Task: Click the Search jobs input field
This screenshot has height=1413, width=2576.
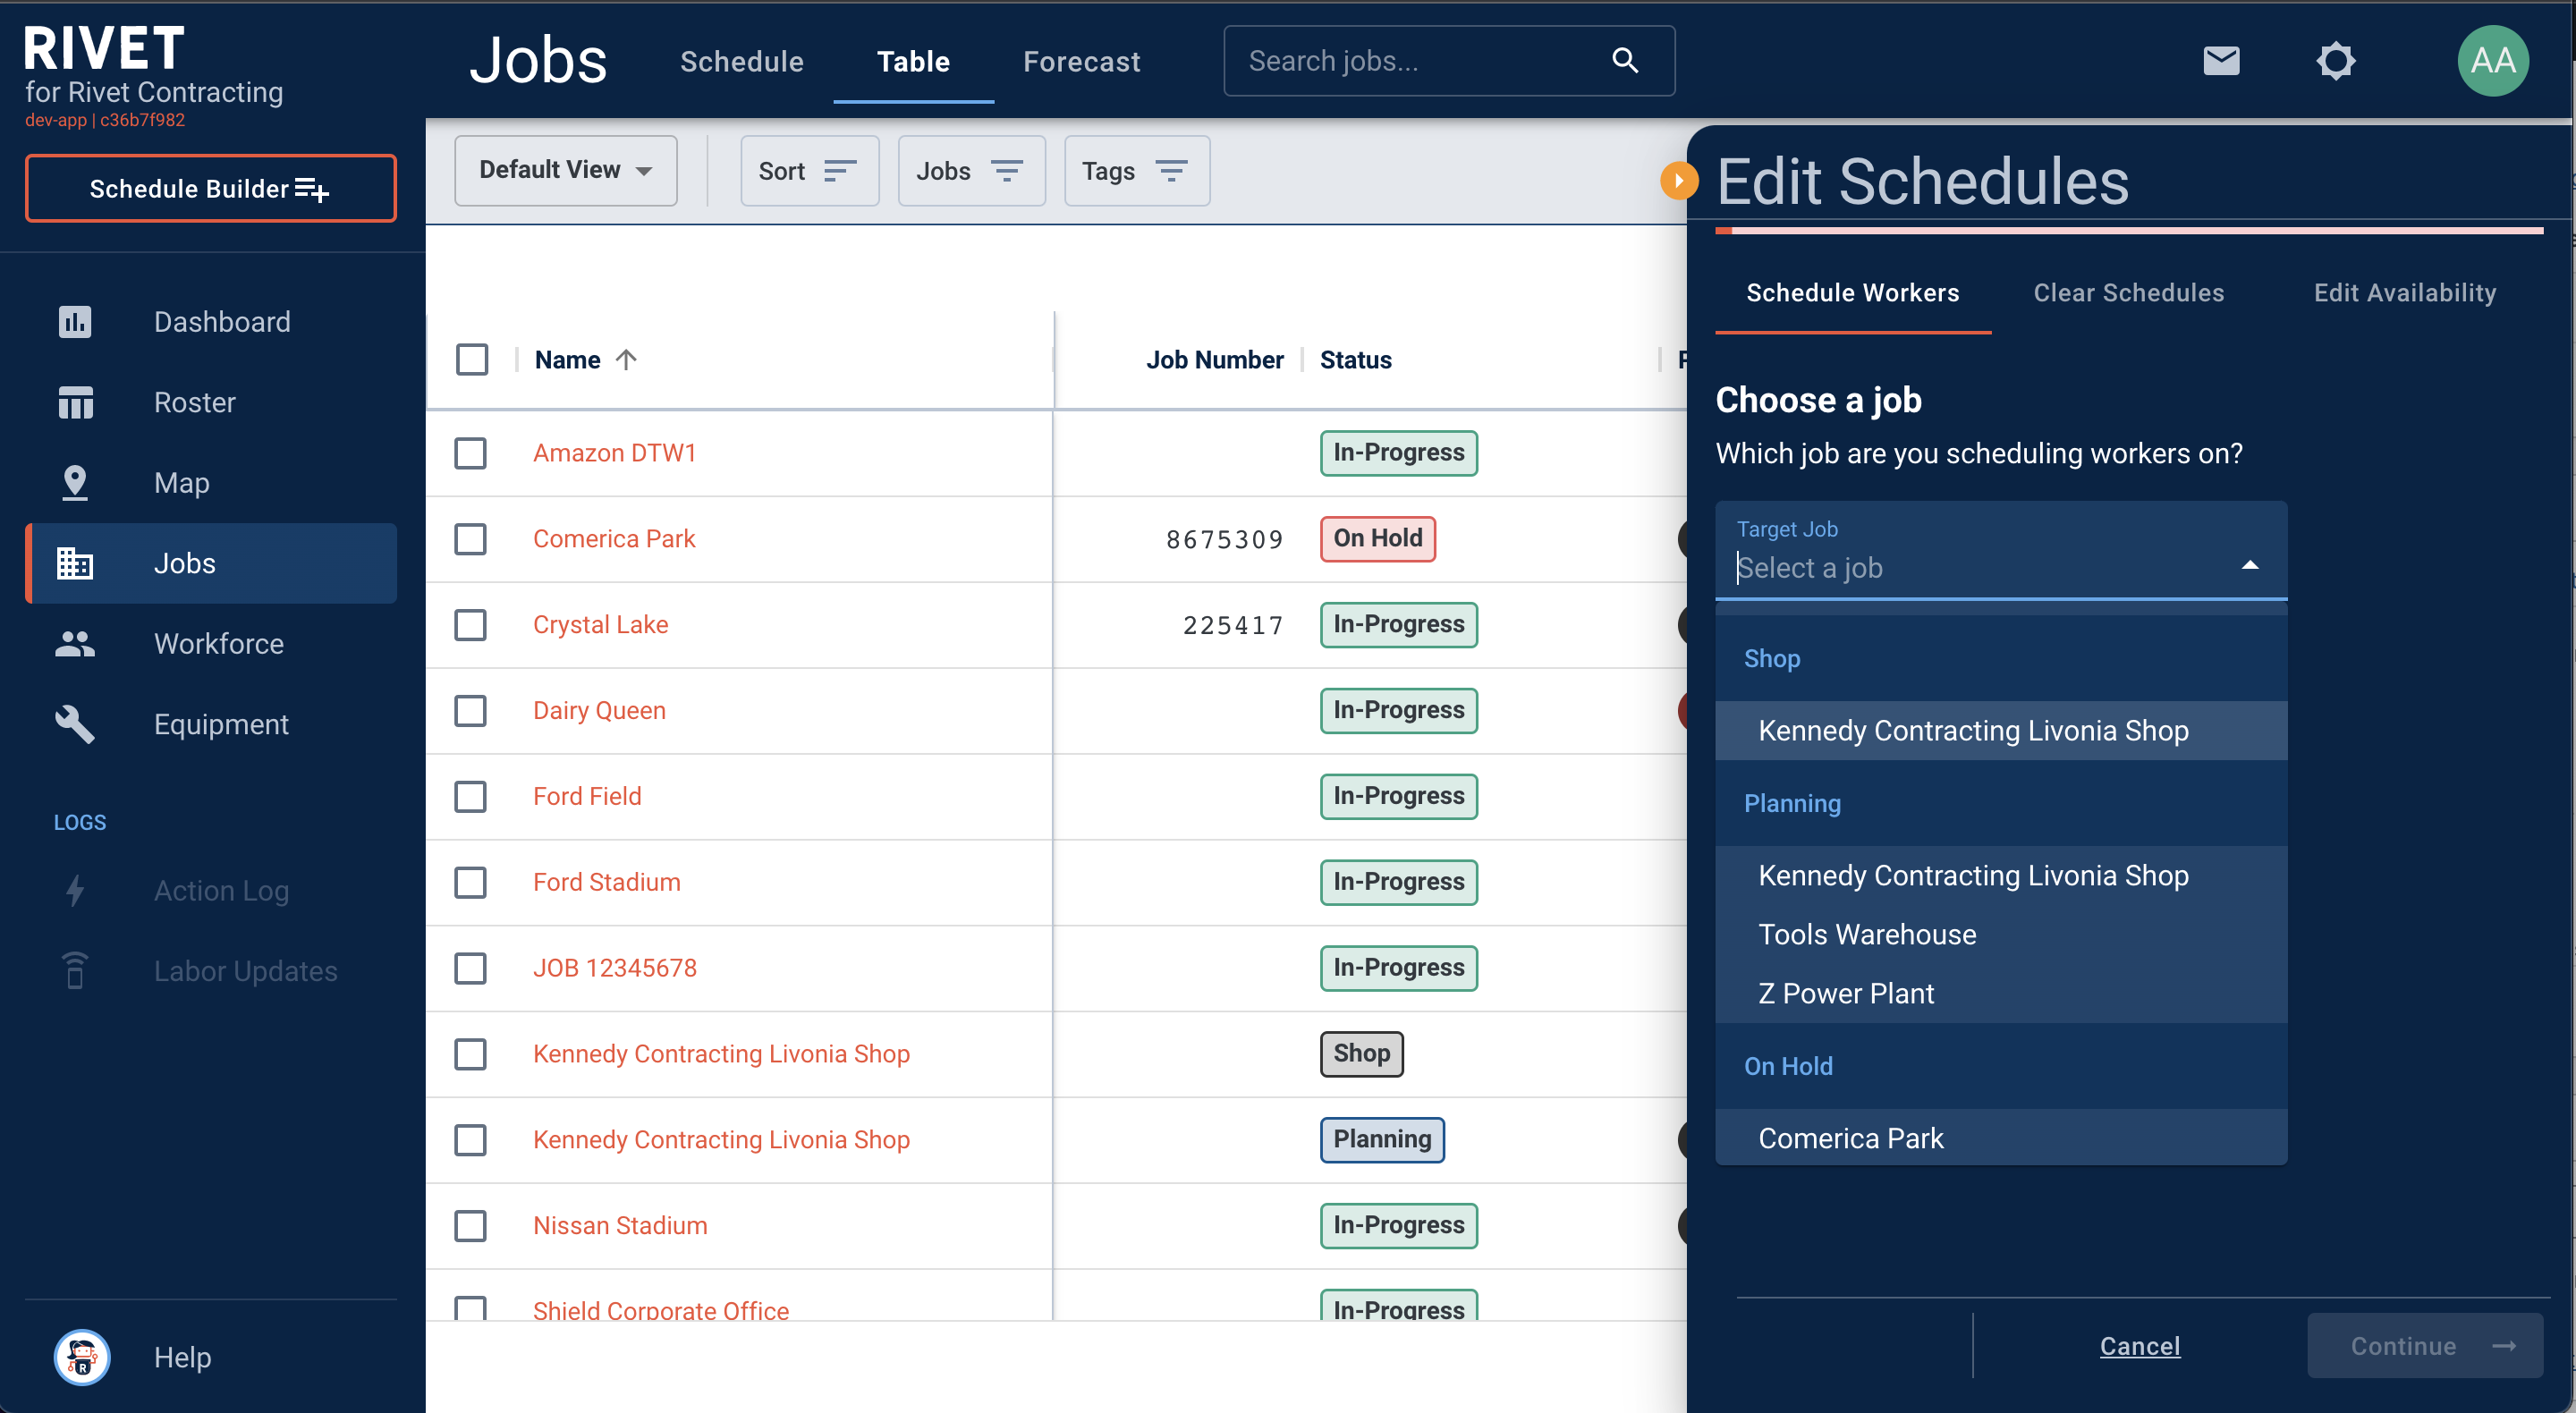Action: point(1449,61)
